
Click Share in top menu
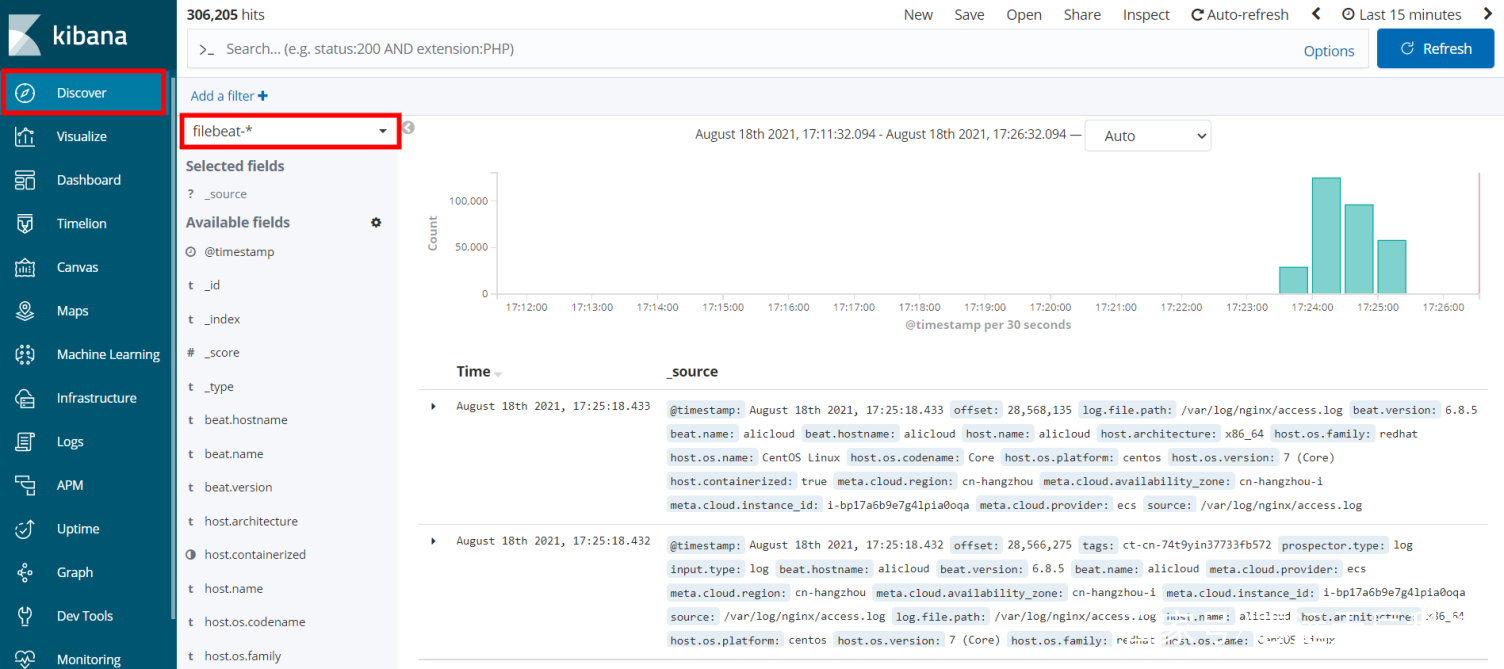pos(1082,14)
